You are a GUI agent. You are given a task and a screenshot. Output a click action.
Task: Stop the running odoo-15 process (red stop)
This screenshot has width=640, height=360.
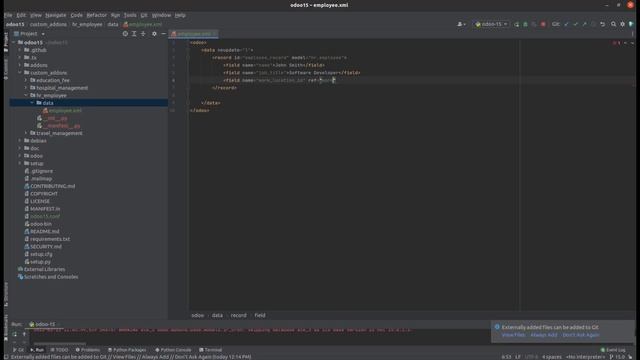click(x=543, y=24)
